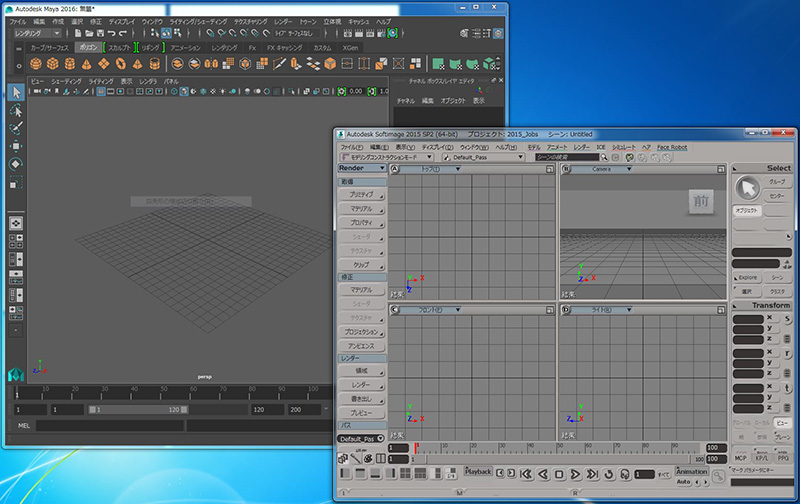Viewport: 800px width, 504px height.
Task: Open the construction mode dropdown in Softimage
Action: (387, 158)
